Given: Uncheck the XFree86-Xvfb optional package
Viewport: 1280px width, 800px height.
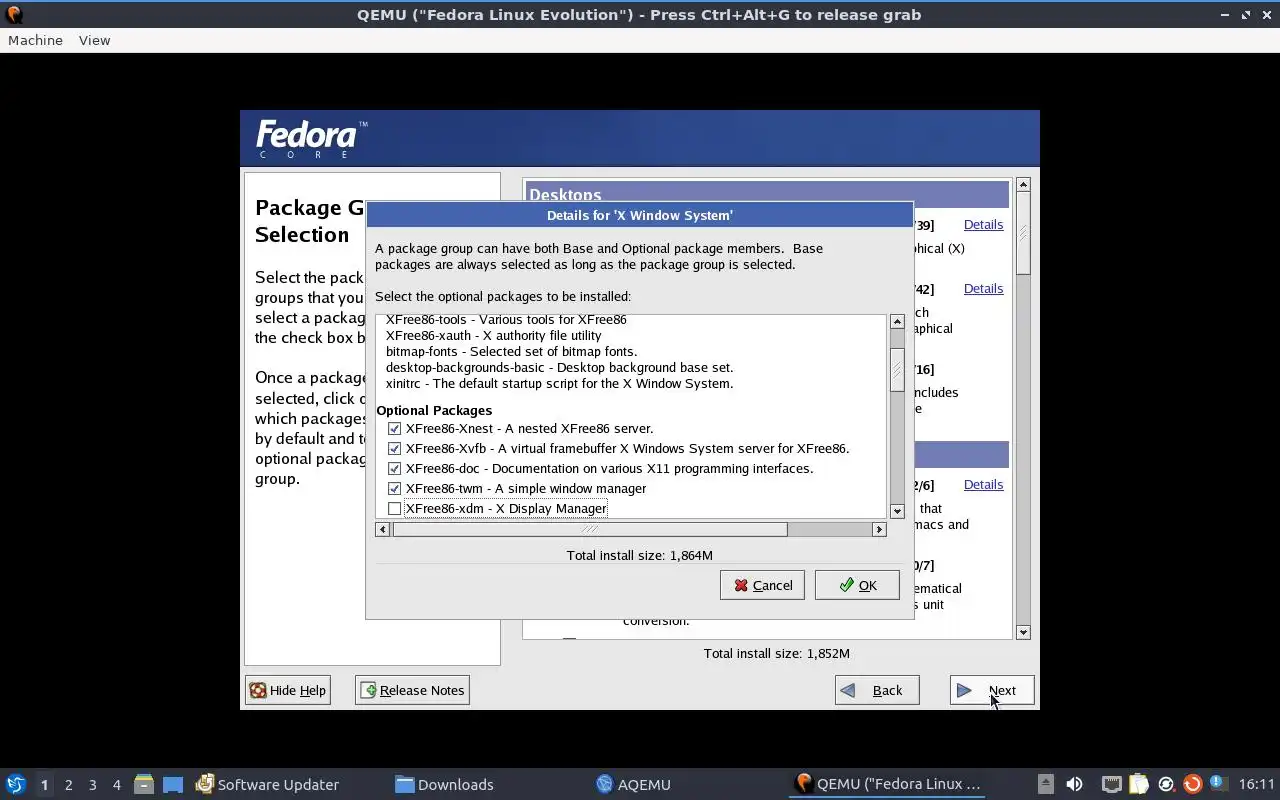Looking at the screenshot, I should (394, 448).
